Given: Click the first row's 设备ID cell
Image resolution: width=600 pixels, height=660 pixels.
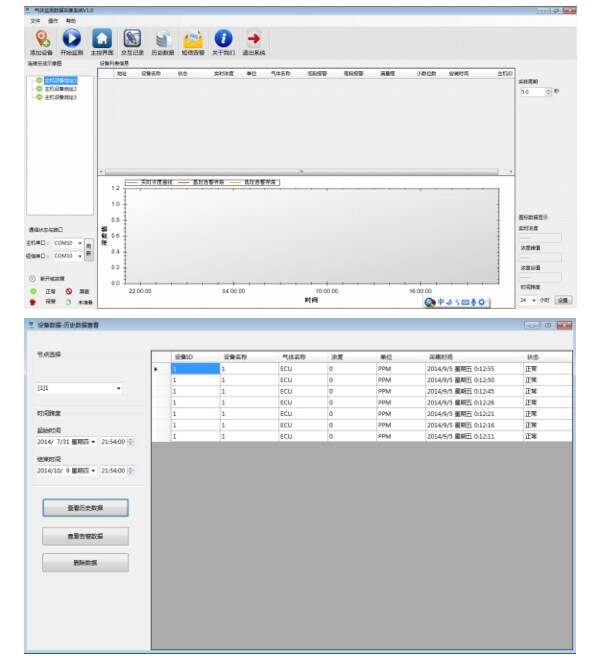Looking at the screenshot, I should click(x=194, y=368).
